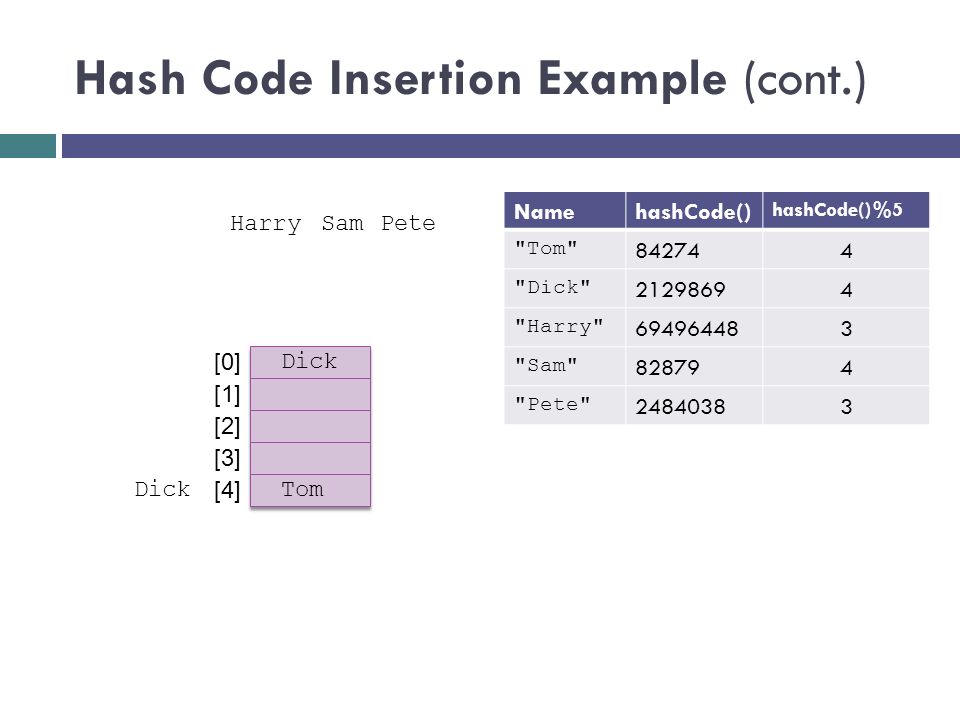
Task: Click the "Harry" name cell in table
Action: (564, 328)
